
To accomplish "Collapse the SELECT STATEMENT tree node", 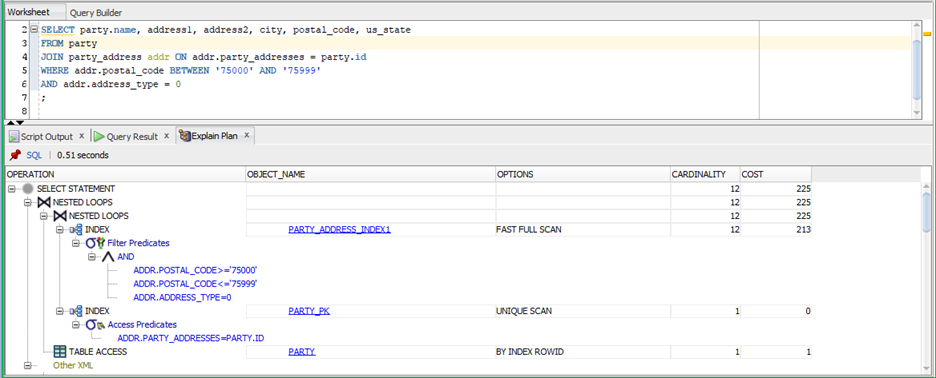I will pos(13,188).
